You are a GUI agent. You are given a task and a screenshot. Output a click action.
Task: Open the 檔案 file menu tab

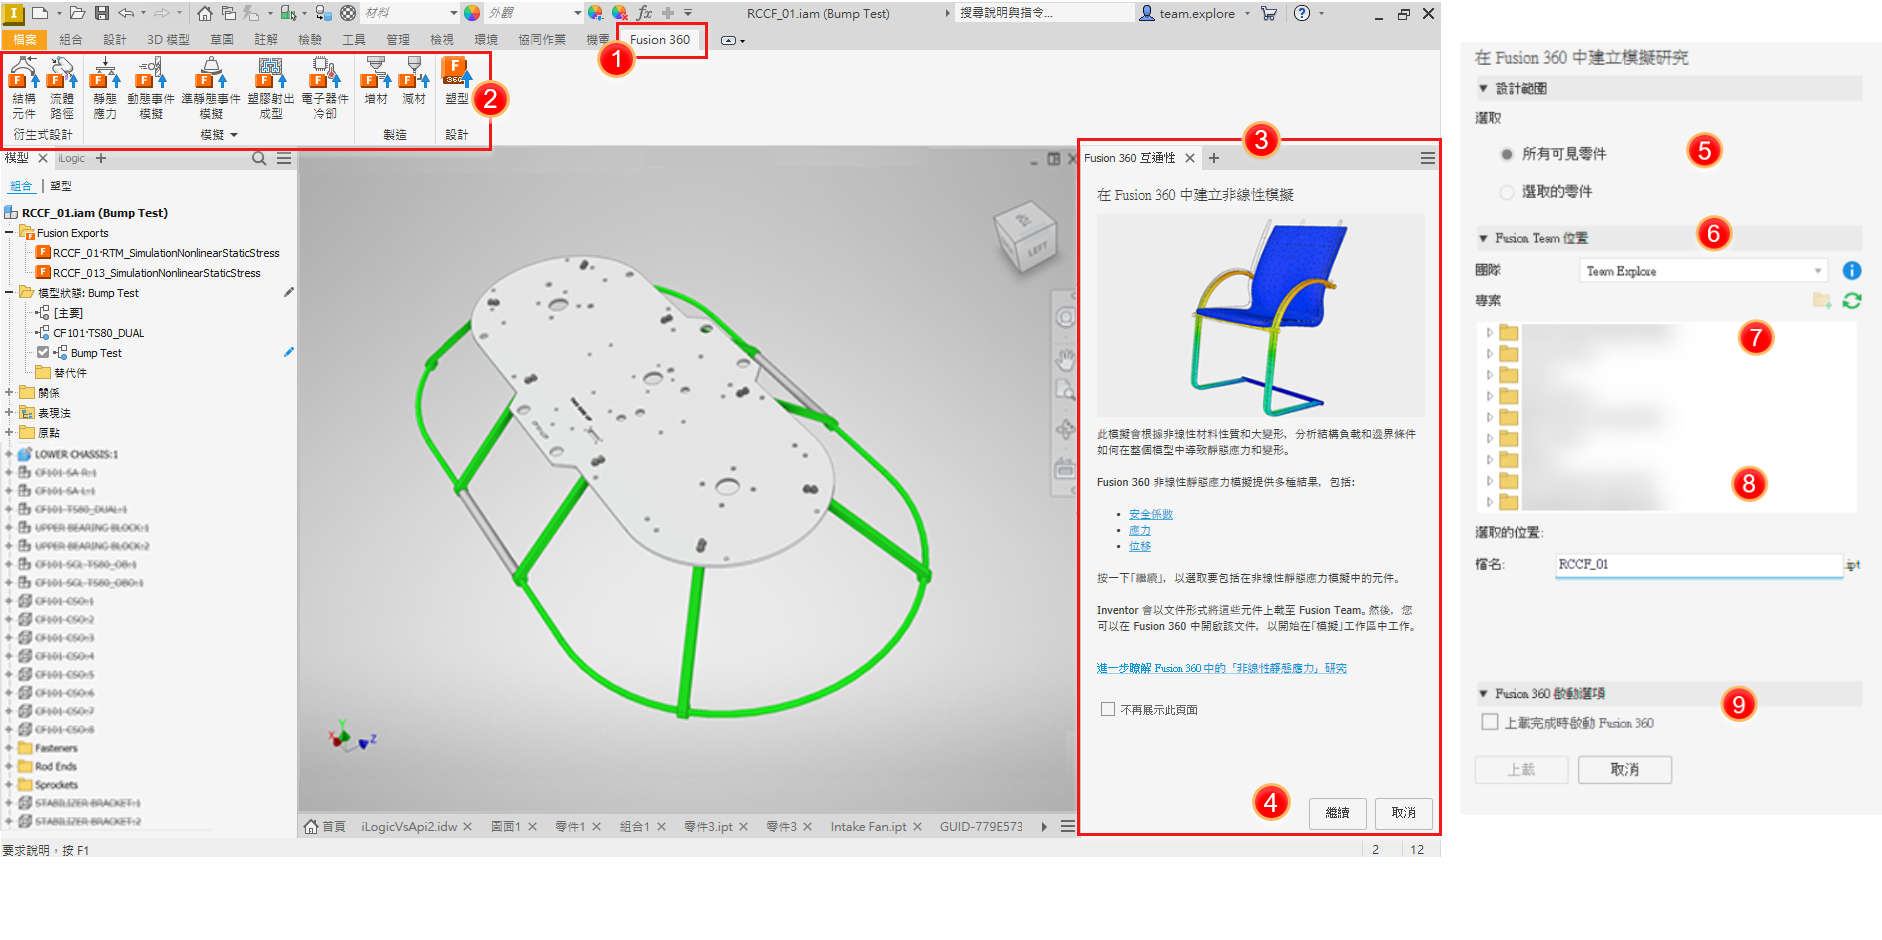[x=25, y=40]
